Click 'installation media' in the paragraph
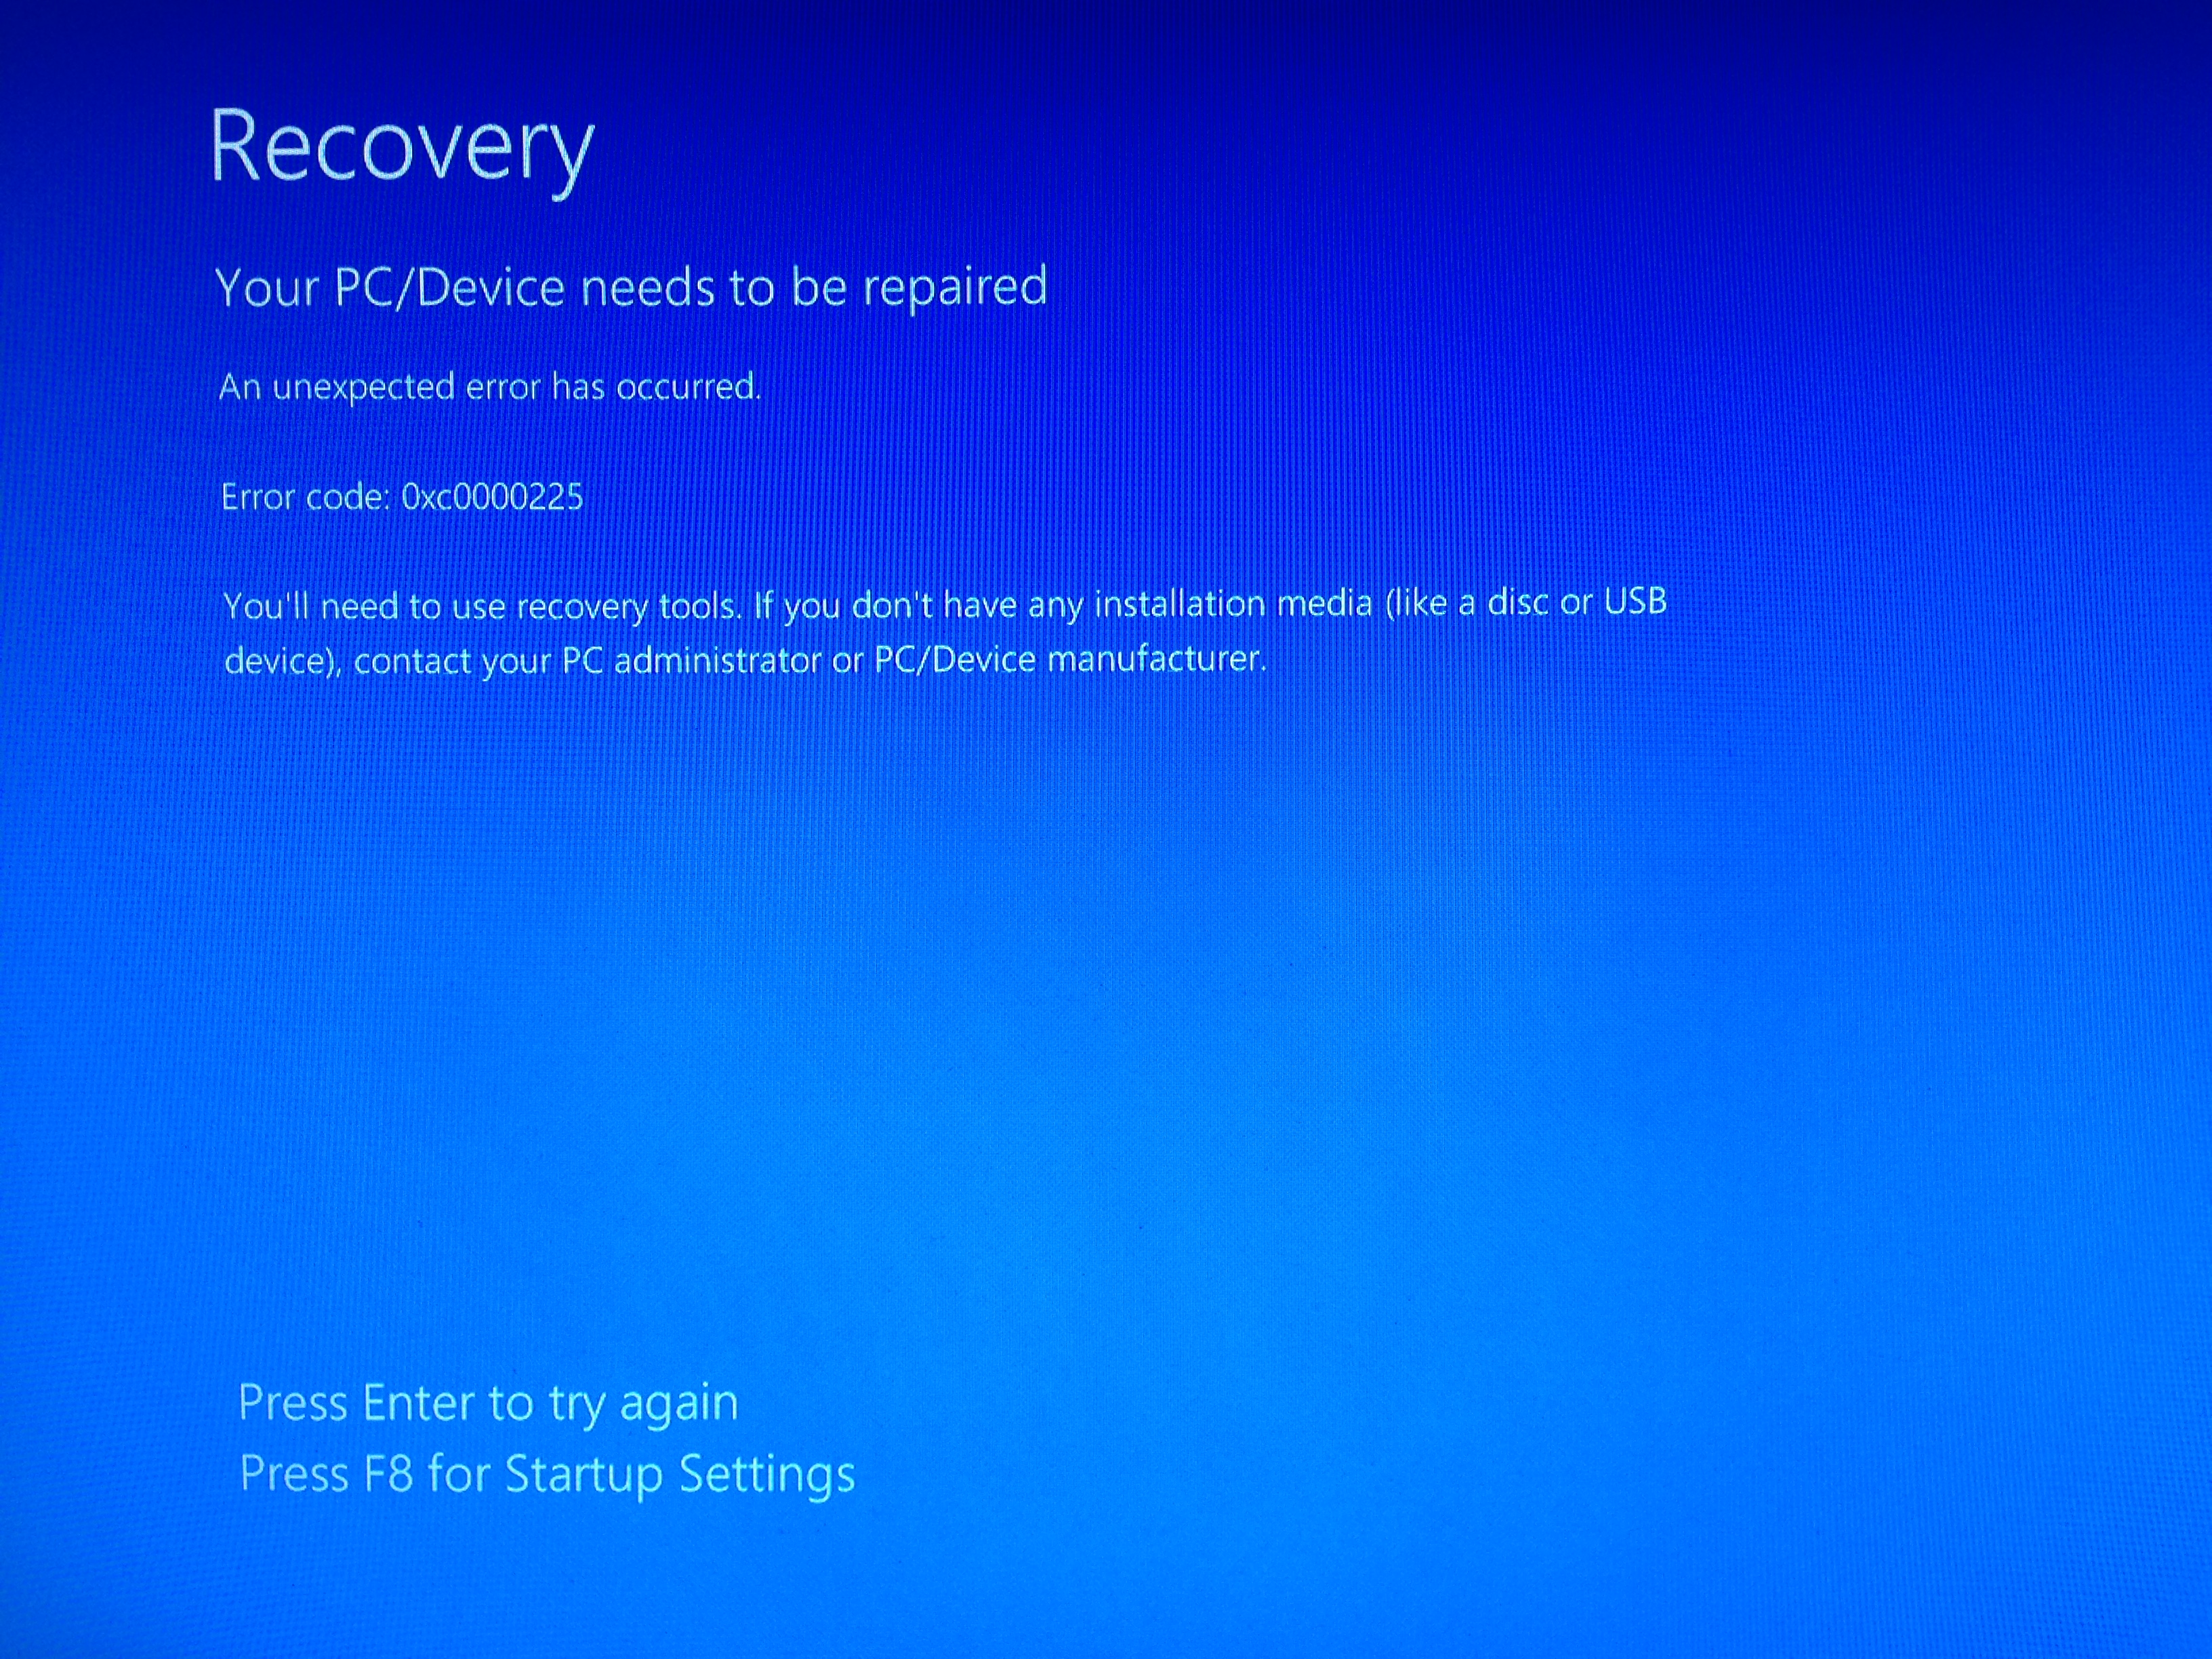 click(1233, 604)
